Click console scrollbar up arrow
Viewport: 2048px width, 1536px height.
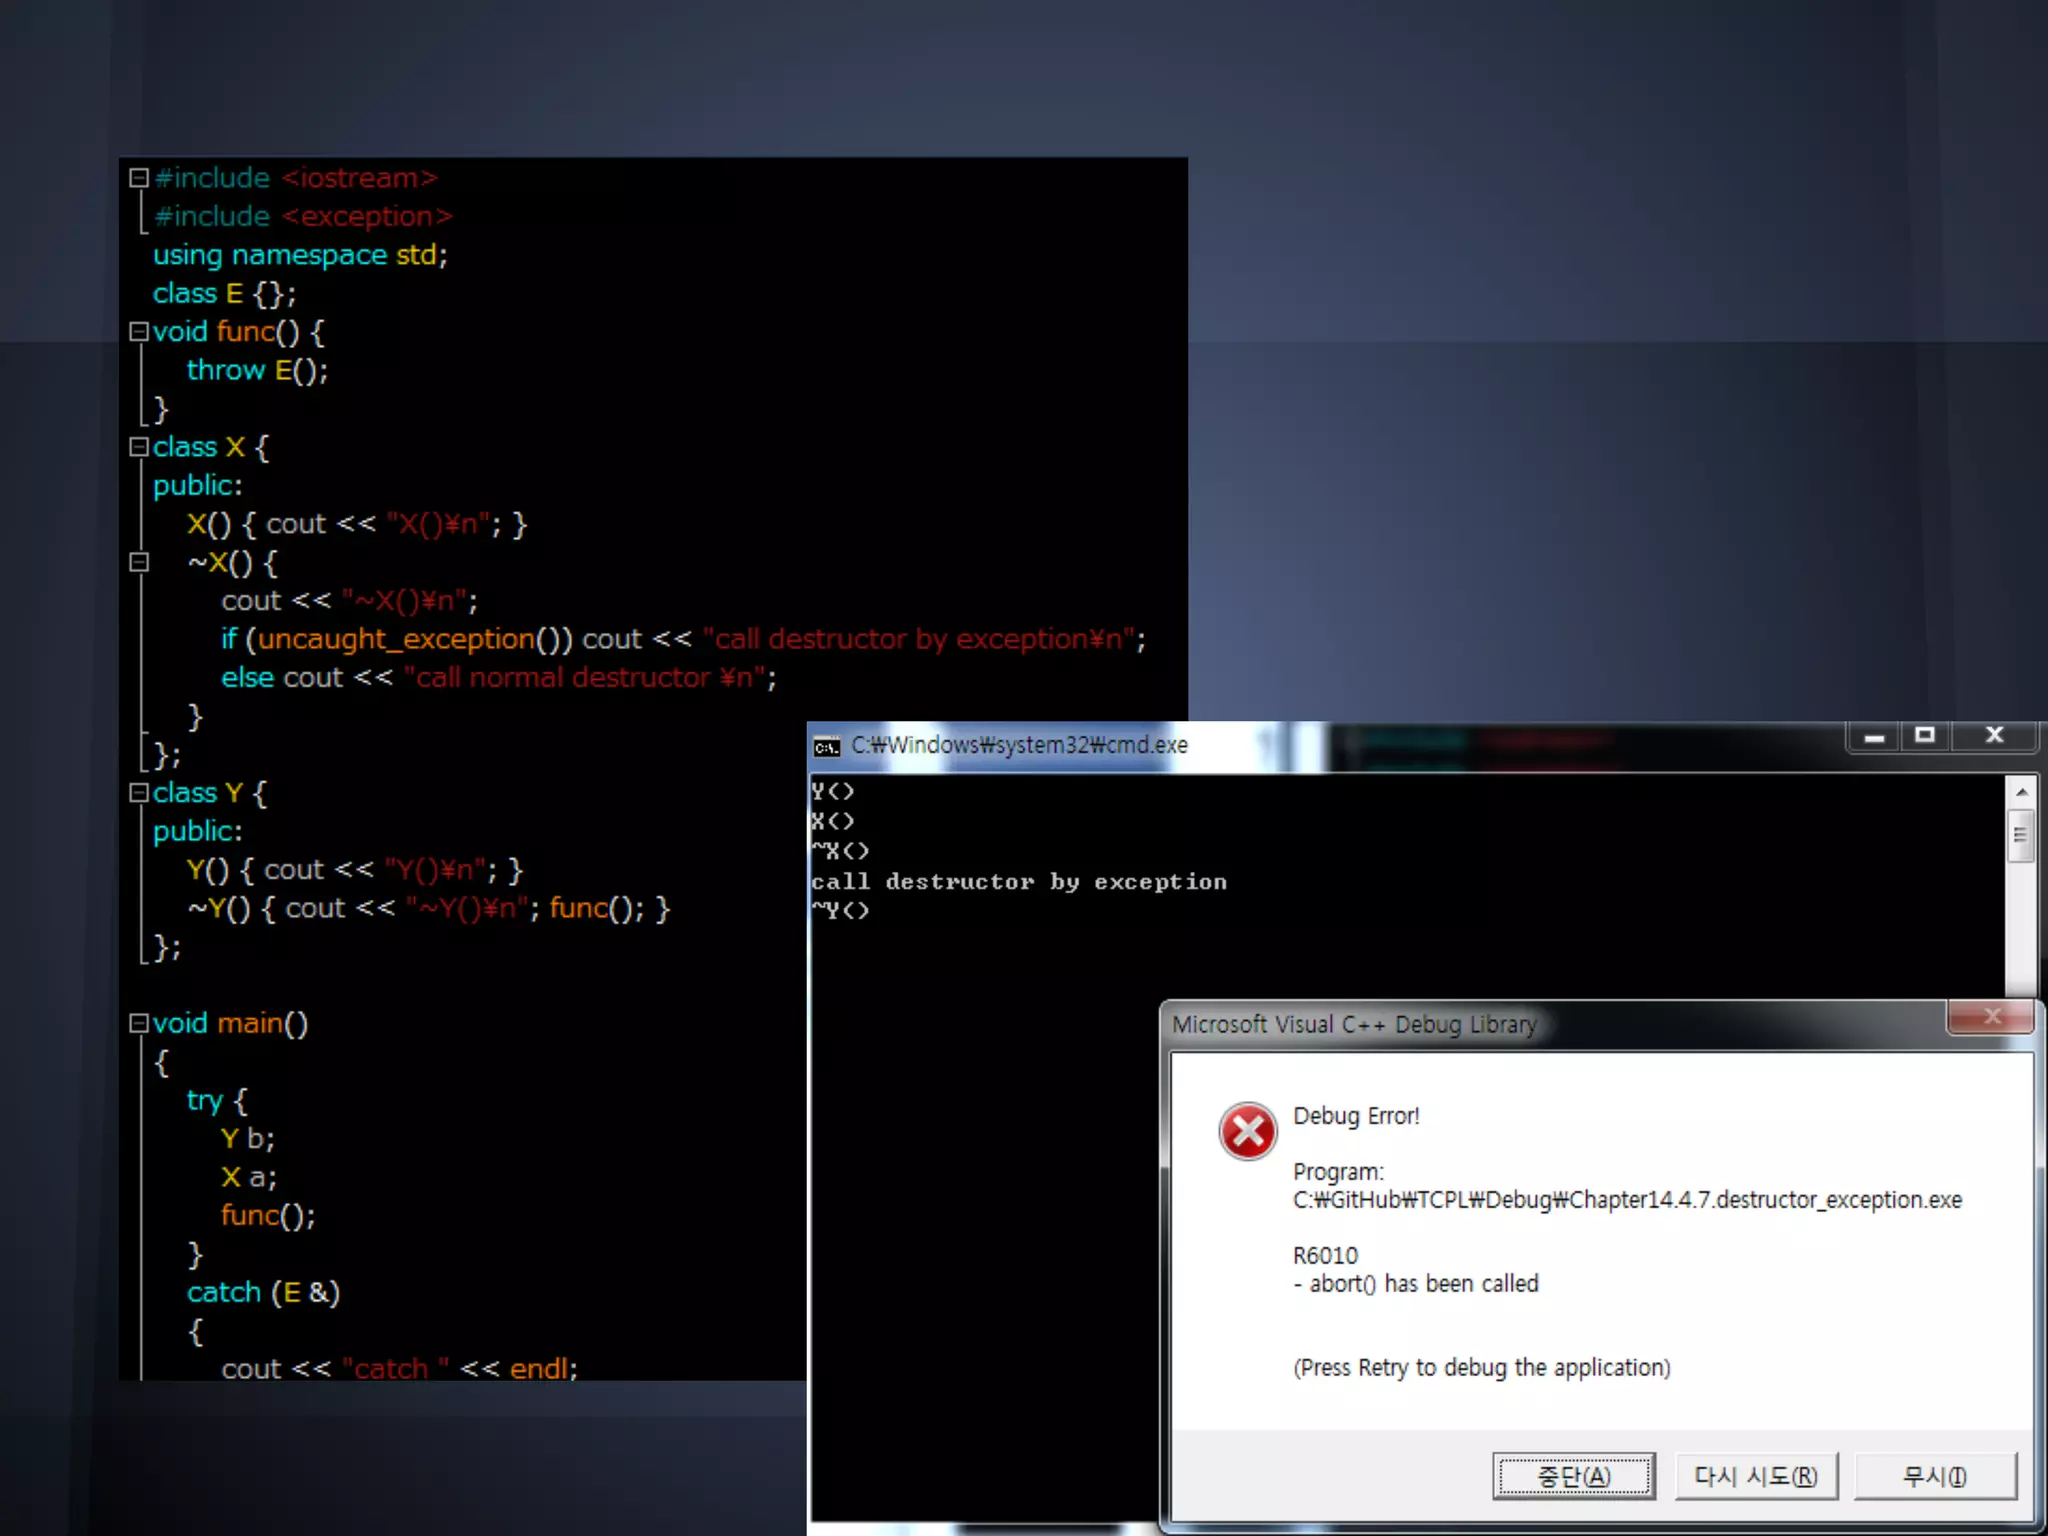pyautogui.click(x=2021, y=792)
